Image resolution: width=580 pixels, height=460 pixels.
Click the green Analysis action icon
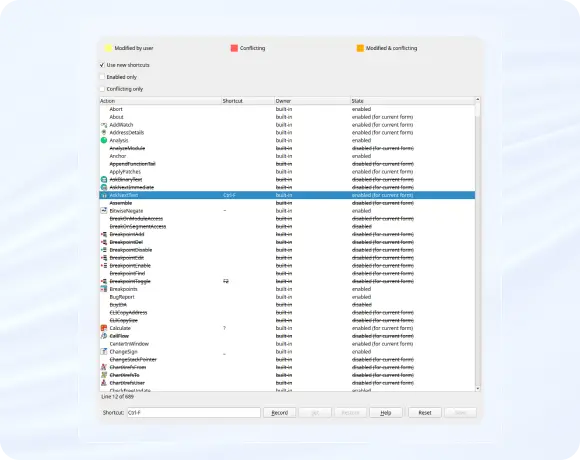coord(104,140)
